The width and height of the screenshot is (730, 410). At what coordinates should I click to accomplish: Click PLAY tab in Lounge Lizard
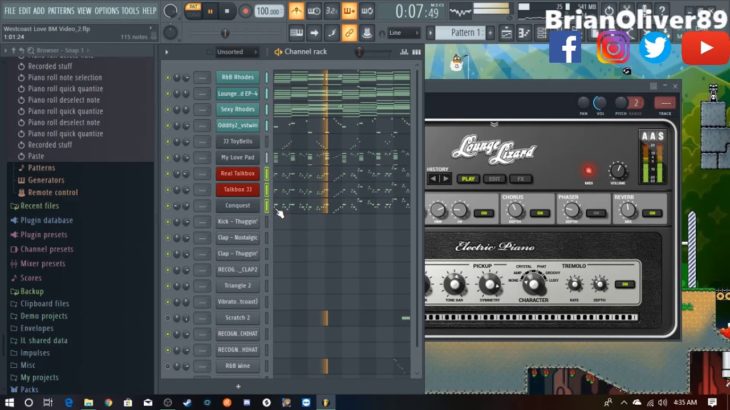click(x=468, y=179)
